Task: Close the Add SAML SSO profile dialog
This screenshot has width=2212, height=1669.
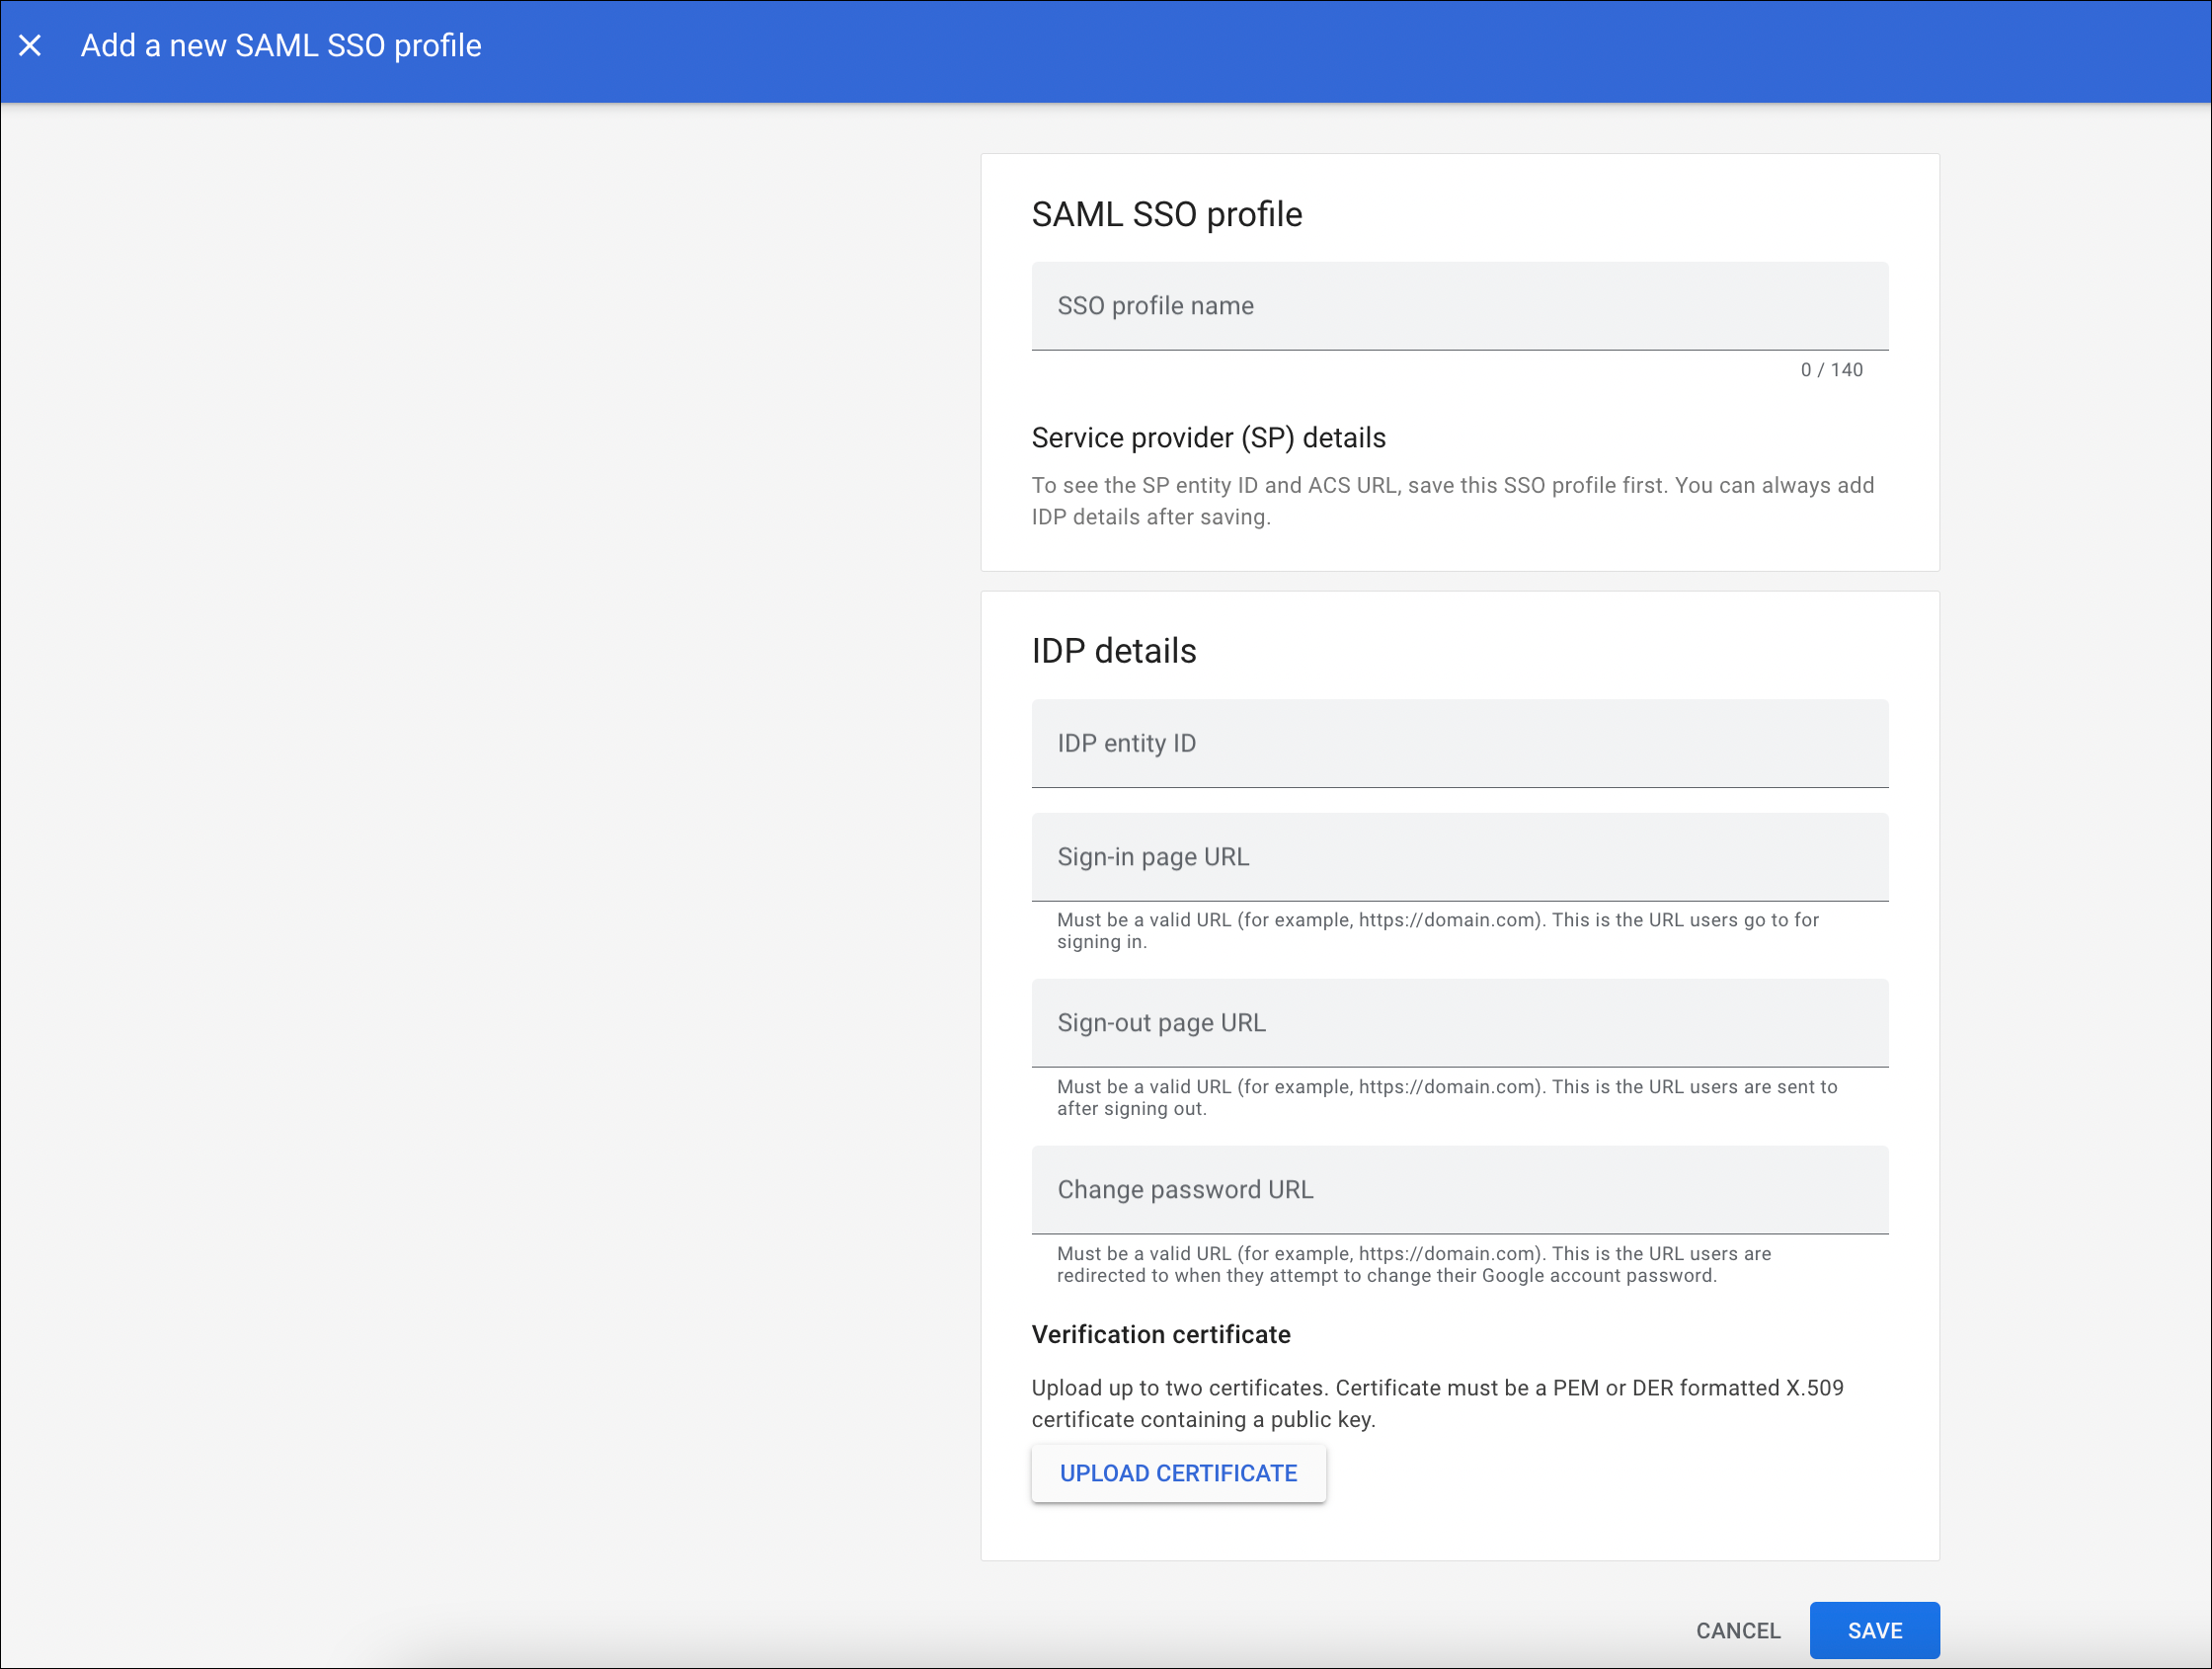Action: click(30, 45)
